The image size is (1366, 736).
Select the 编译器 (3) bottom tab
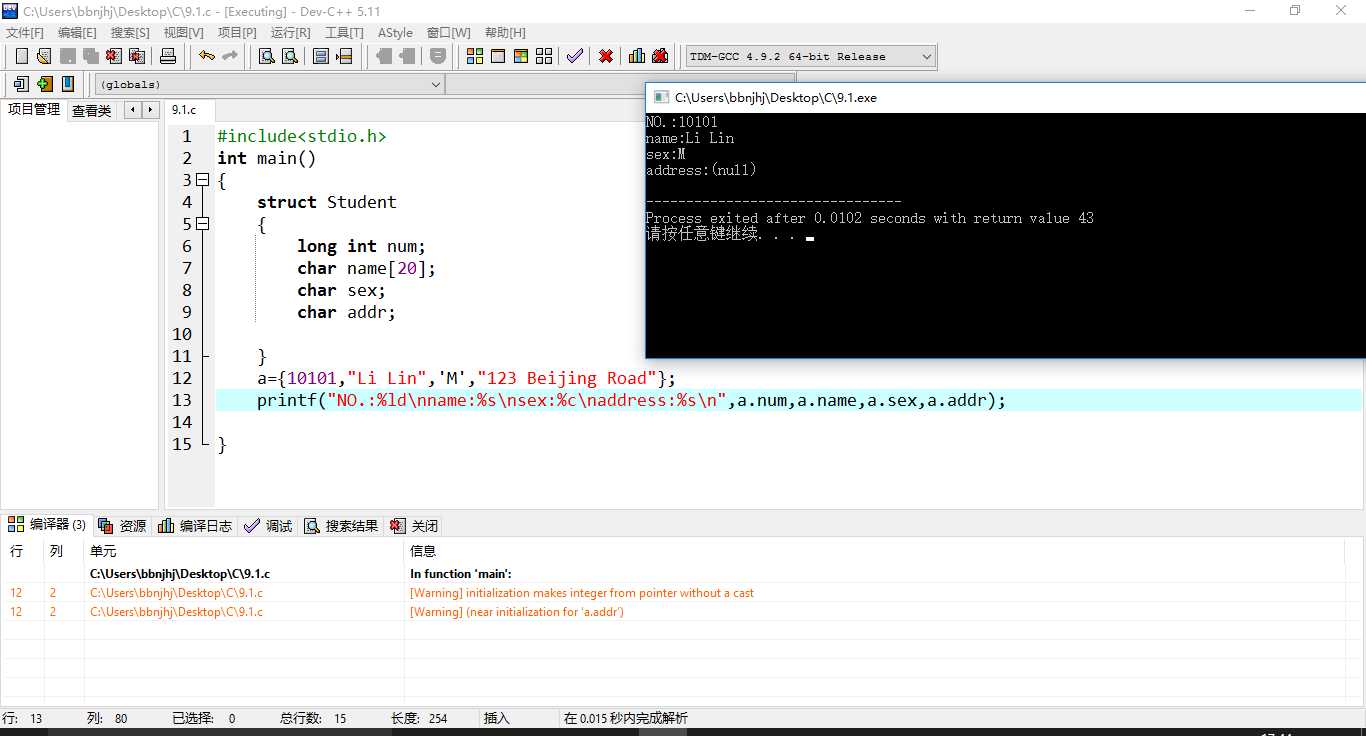pos(47,524)
